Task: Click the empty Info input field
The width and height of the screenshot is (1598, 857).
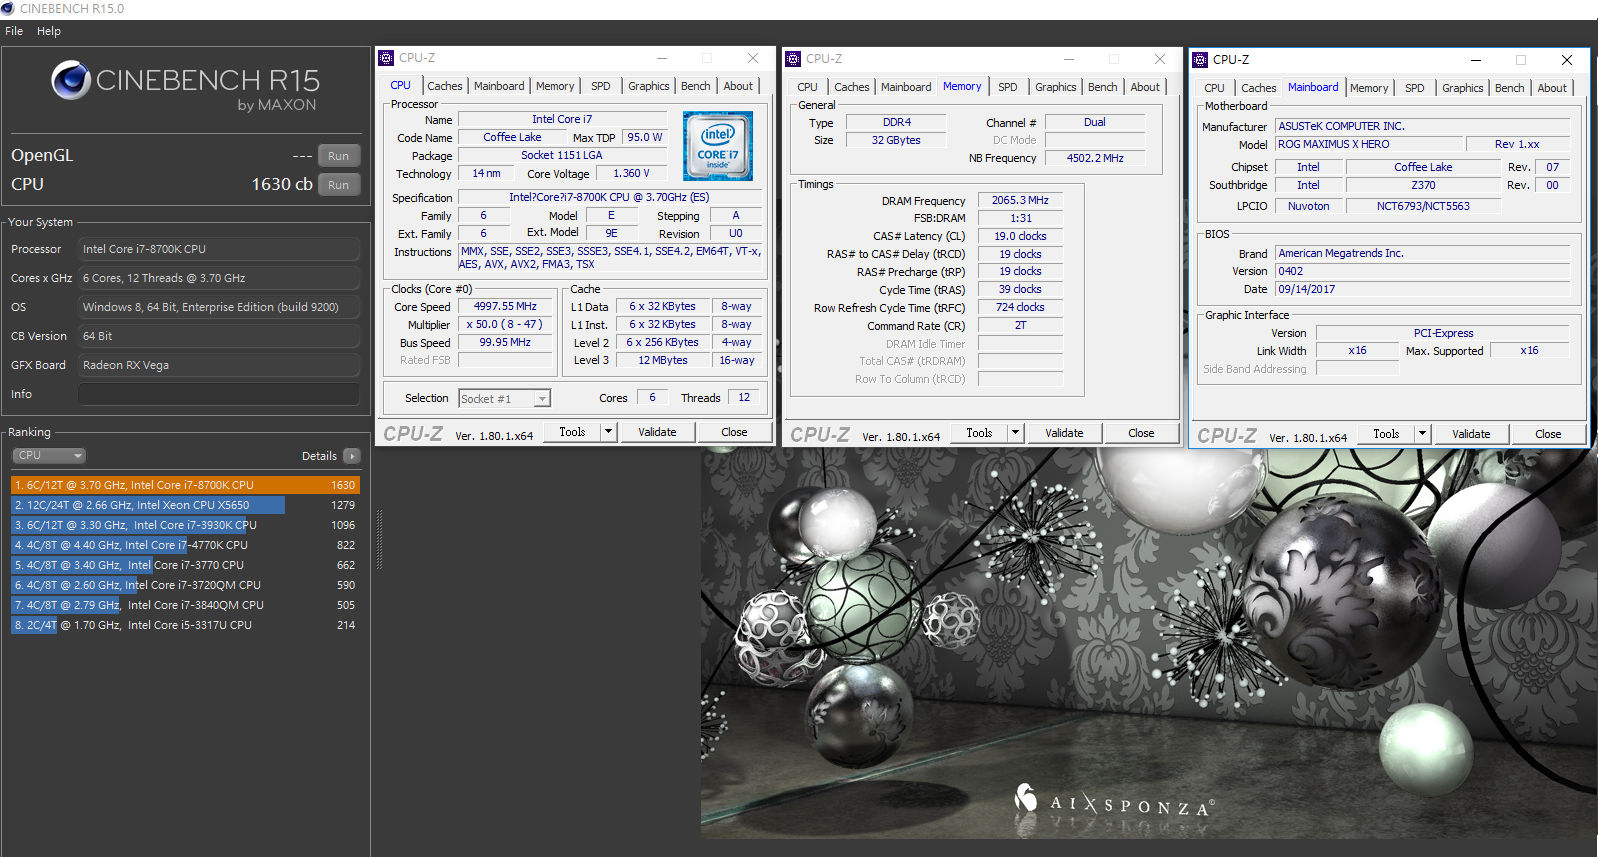Action: pyautogui.click(x=219, y=394)
